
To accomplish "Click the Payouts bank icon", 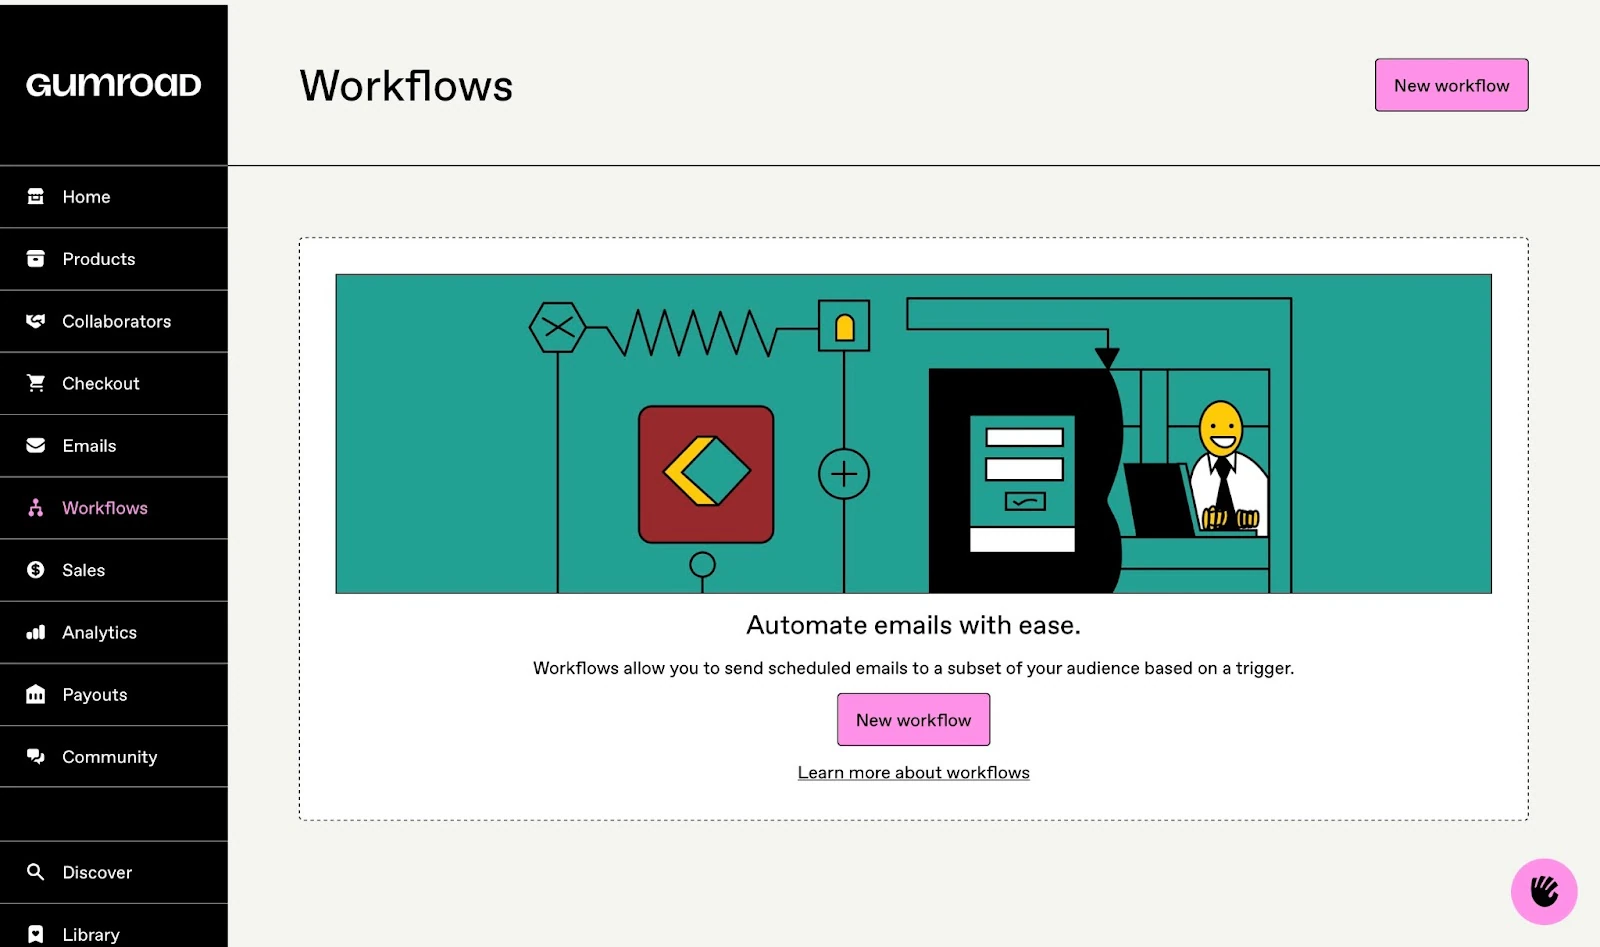I will pos(36,694).
